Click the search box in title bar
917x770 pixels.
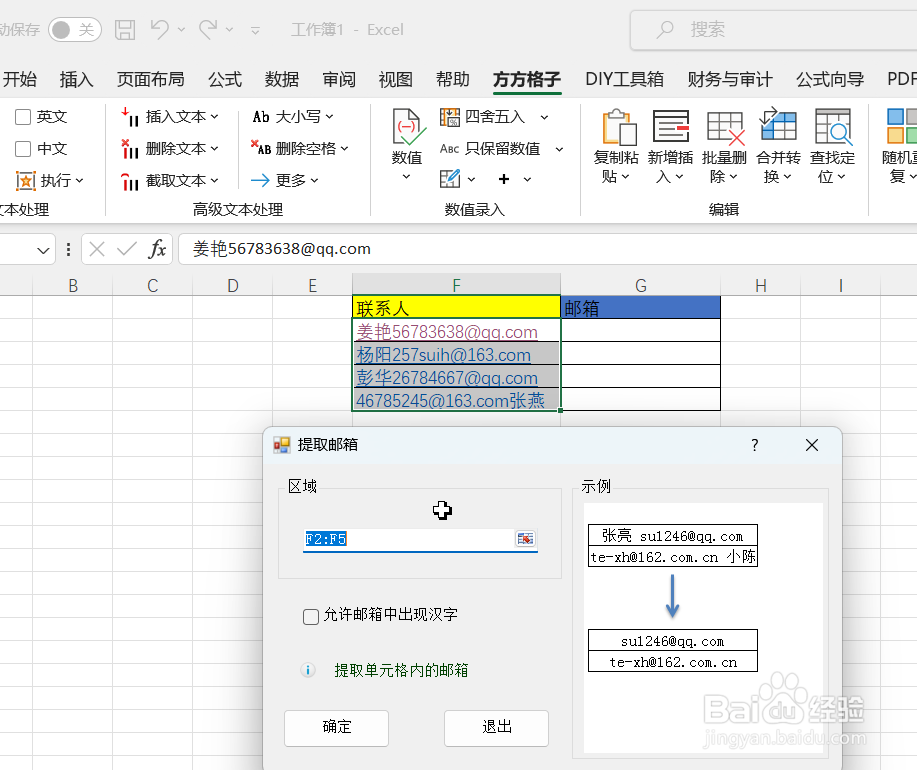point(773,29)
